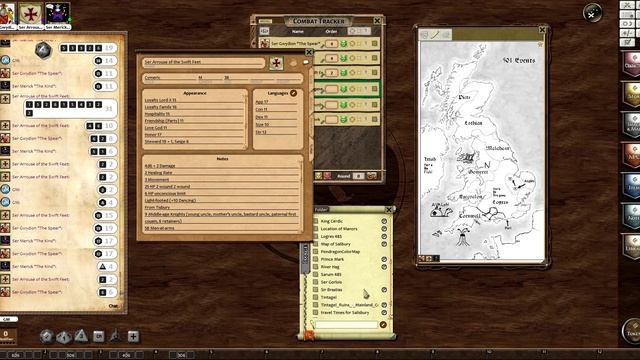Image resolution: width=640 pixels, height=360 pixels.
Task: Click share icon next to Sir Brastias
Action: tap(384, 290)
